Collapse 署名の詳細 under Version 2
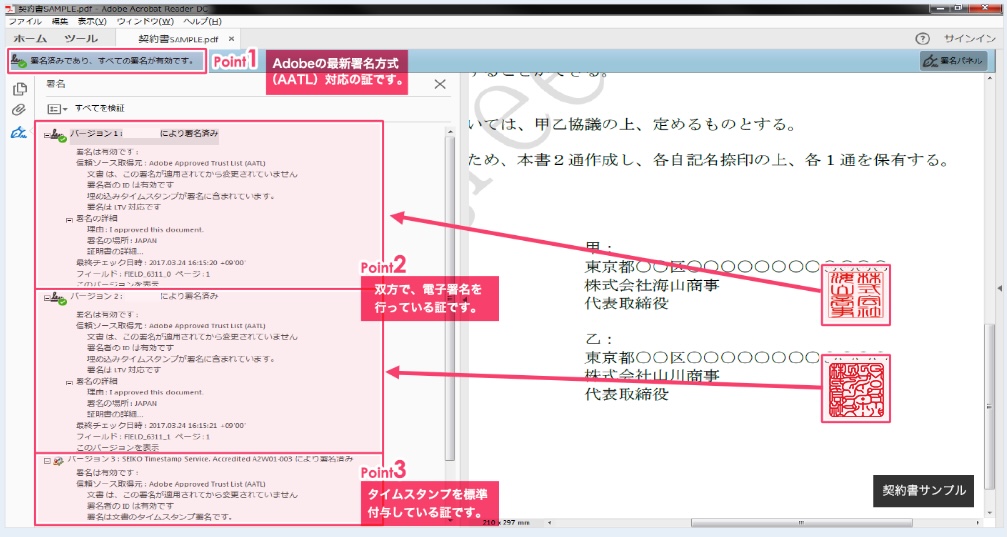The height and width of the screenshot is (537, 1007). tap(69, 383)
